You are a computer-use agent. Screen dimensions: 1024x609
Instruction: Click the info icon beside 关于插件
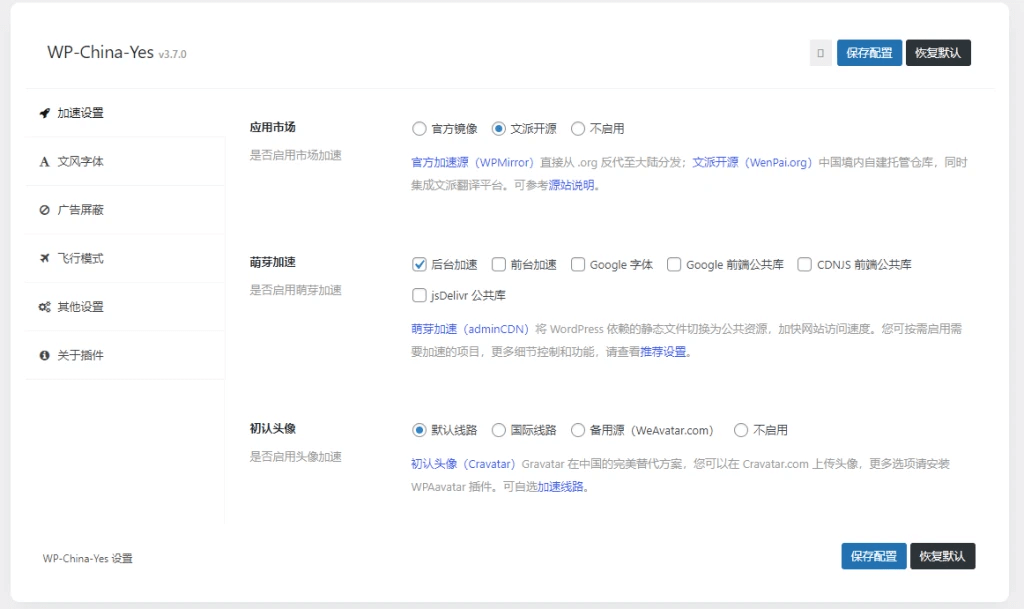tap(44, 355)
